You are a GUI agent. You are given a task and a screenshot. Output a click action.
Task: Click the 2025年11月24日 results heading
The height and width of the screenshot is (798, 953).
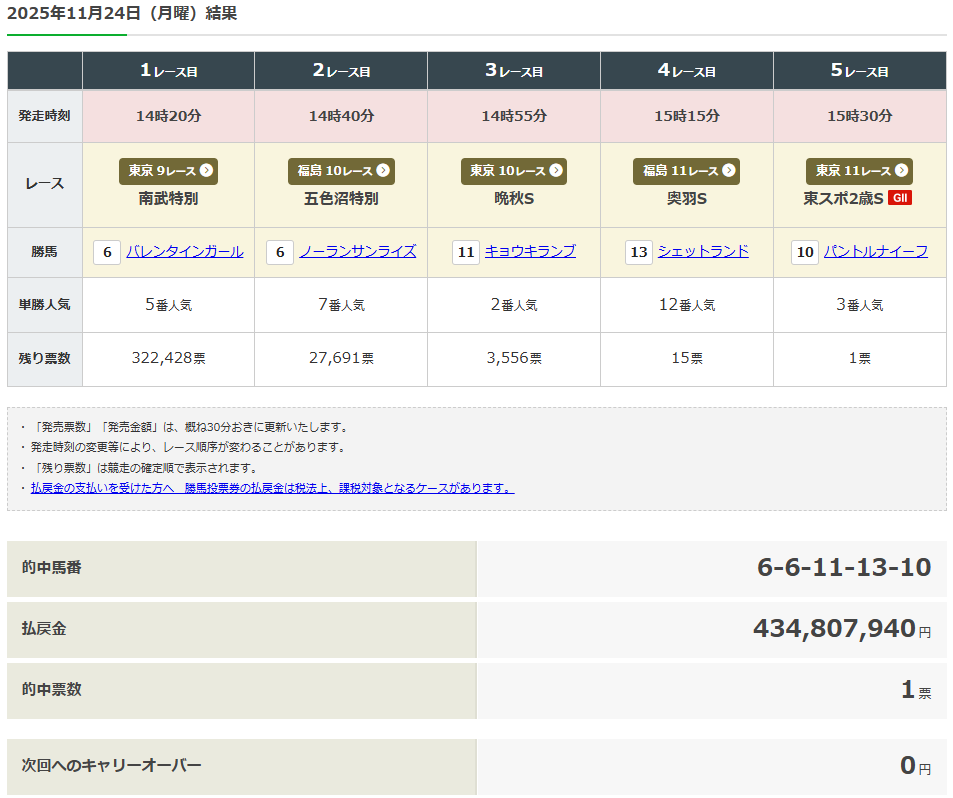click(122, 14)
